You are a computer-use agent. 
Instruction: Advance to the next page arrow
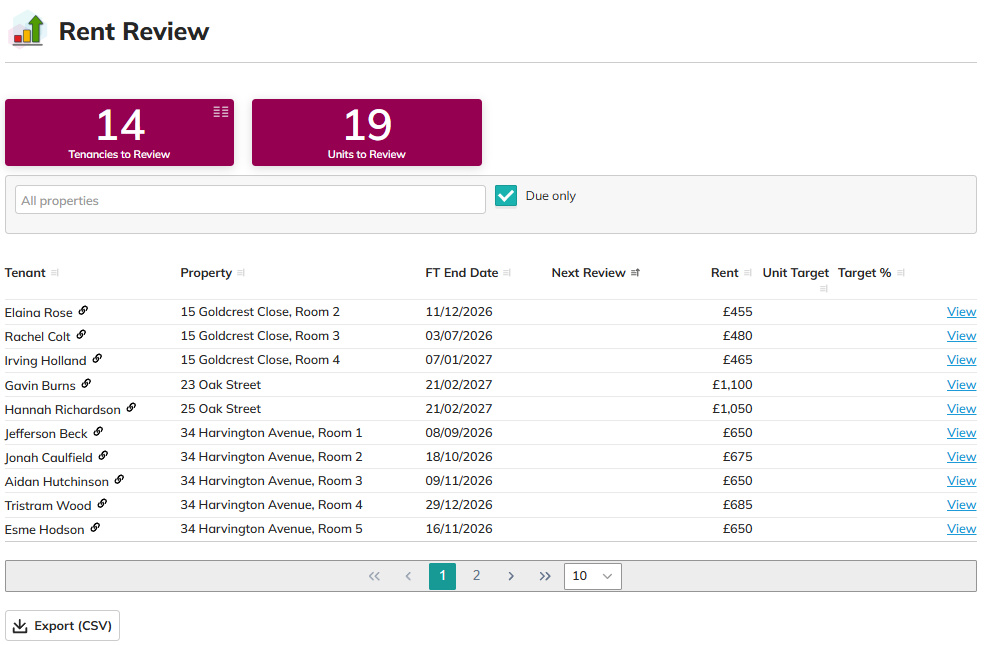pos(511,576)
